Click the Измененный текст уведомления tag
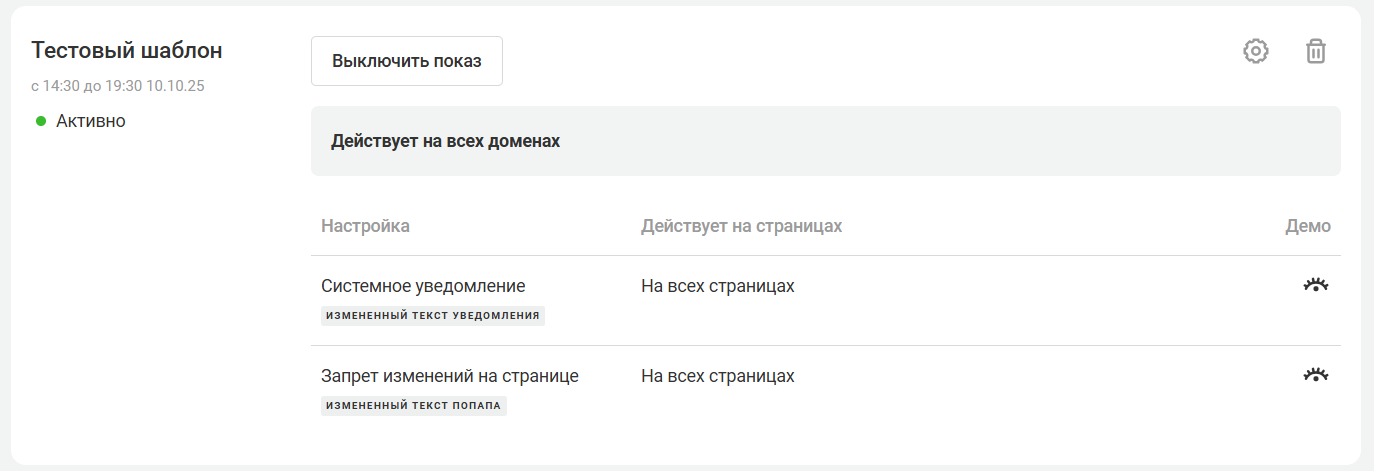1374x471 pixels. (x=433, y=316)
